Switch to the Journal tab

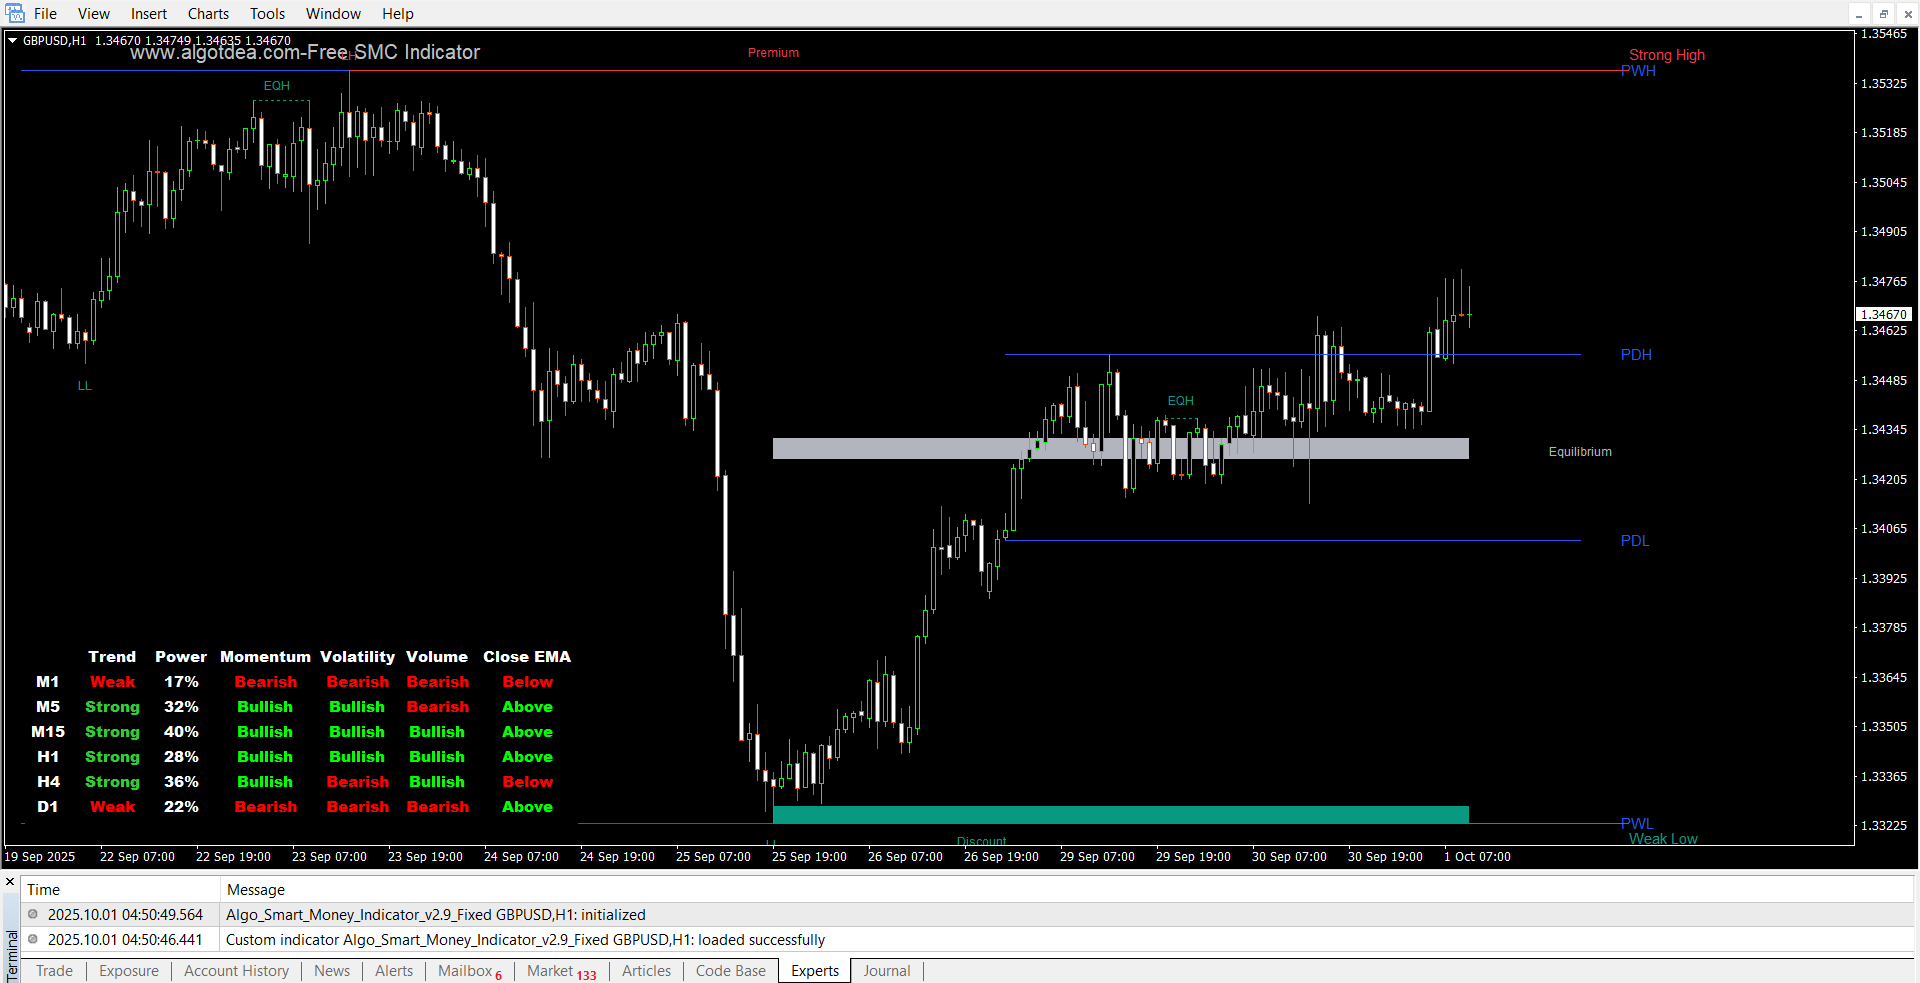[x=886, y=971]
